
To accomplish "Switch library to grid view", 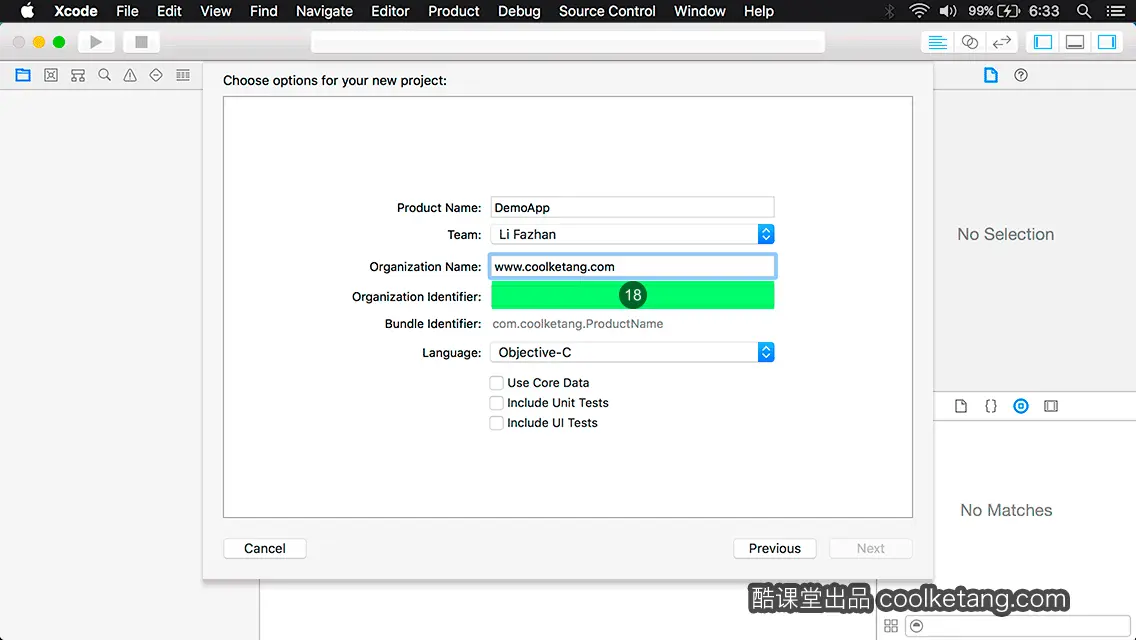I will pyautogui.click(x=891, y=626).
